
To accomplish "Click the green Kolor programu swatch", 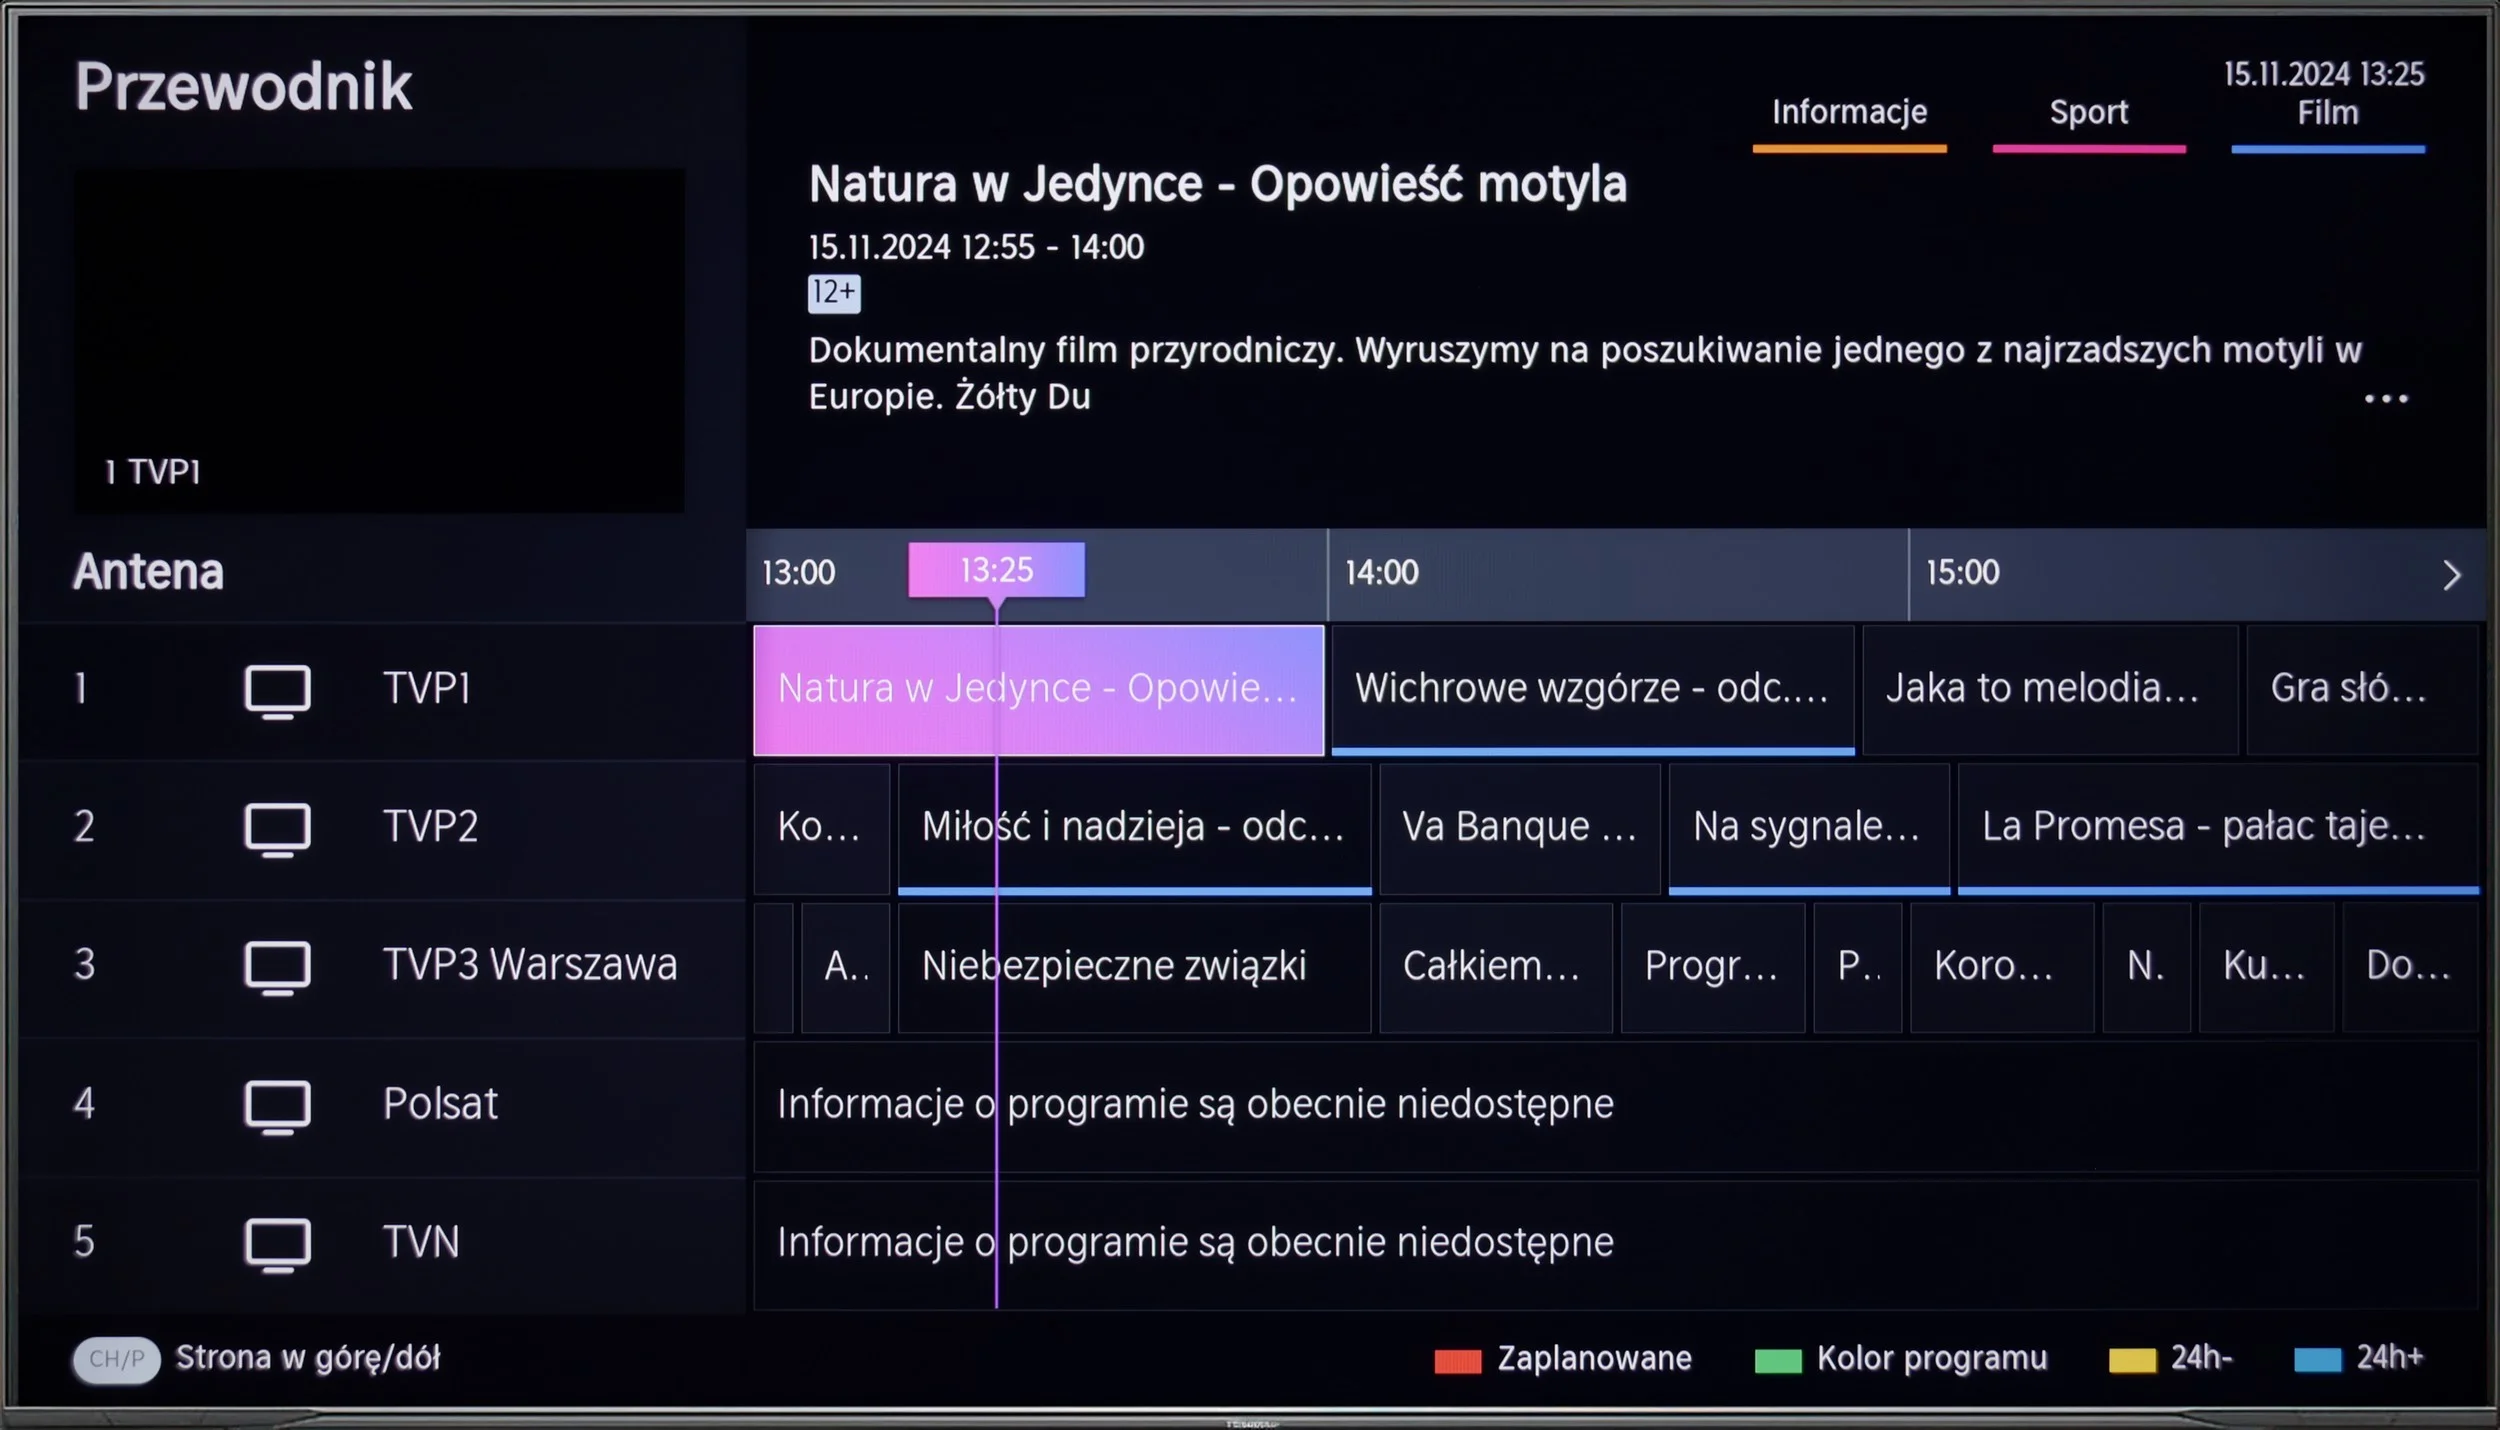I will pyautogui.click(x=1777, y=1361).
